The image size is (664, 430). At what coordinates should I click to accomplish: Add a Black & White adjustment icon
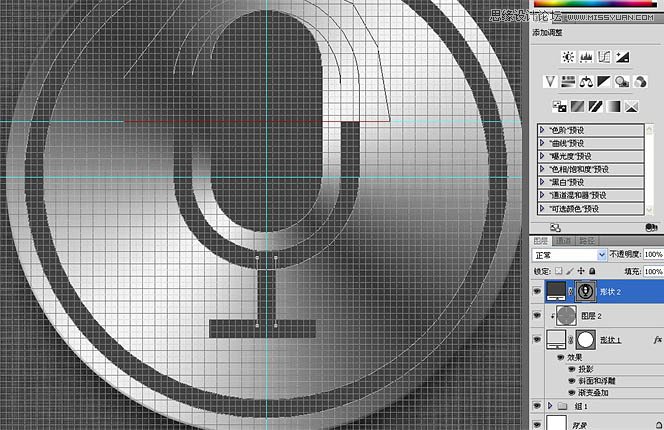click(604, 81)
